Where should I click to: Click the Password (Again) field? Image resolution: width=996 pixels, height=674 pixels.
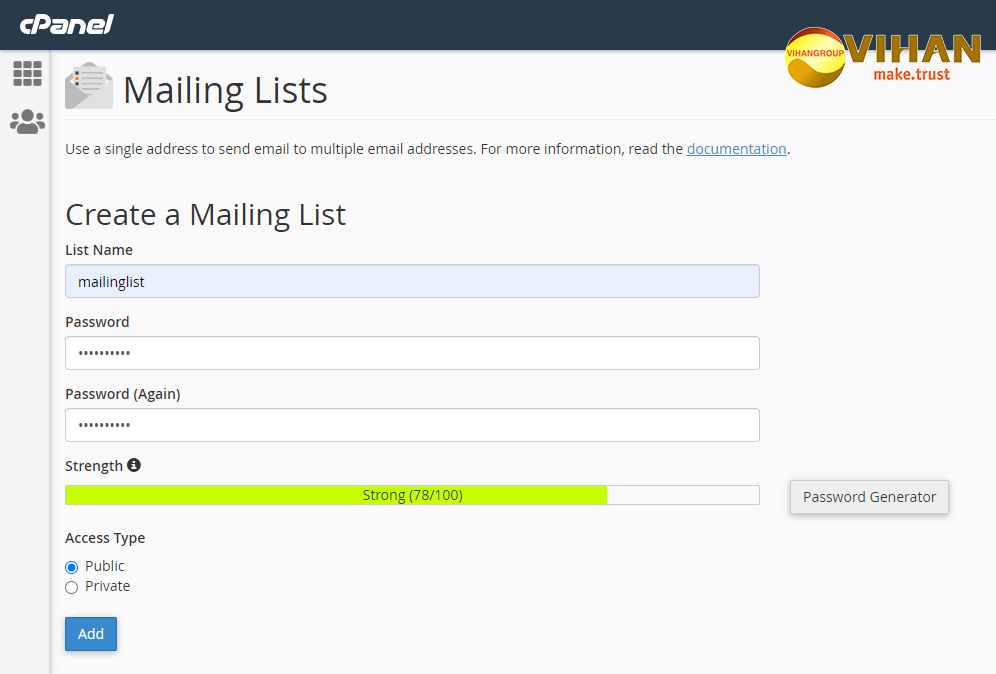pyautogui.click(x=412, y=425)
